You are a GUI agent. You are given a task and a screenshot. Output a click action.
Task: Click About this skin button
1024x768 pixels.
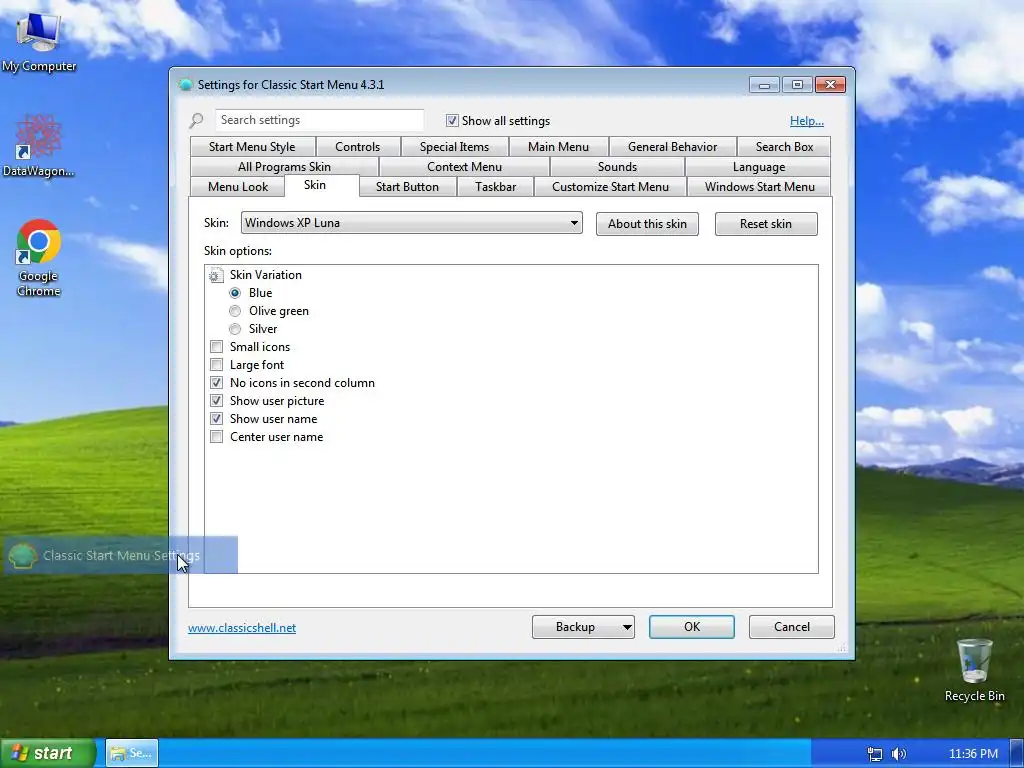pos(647,224)
